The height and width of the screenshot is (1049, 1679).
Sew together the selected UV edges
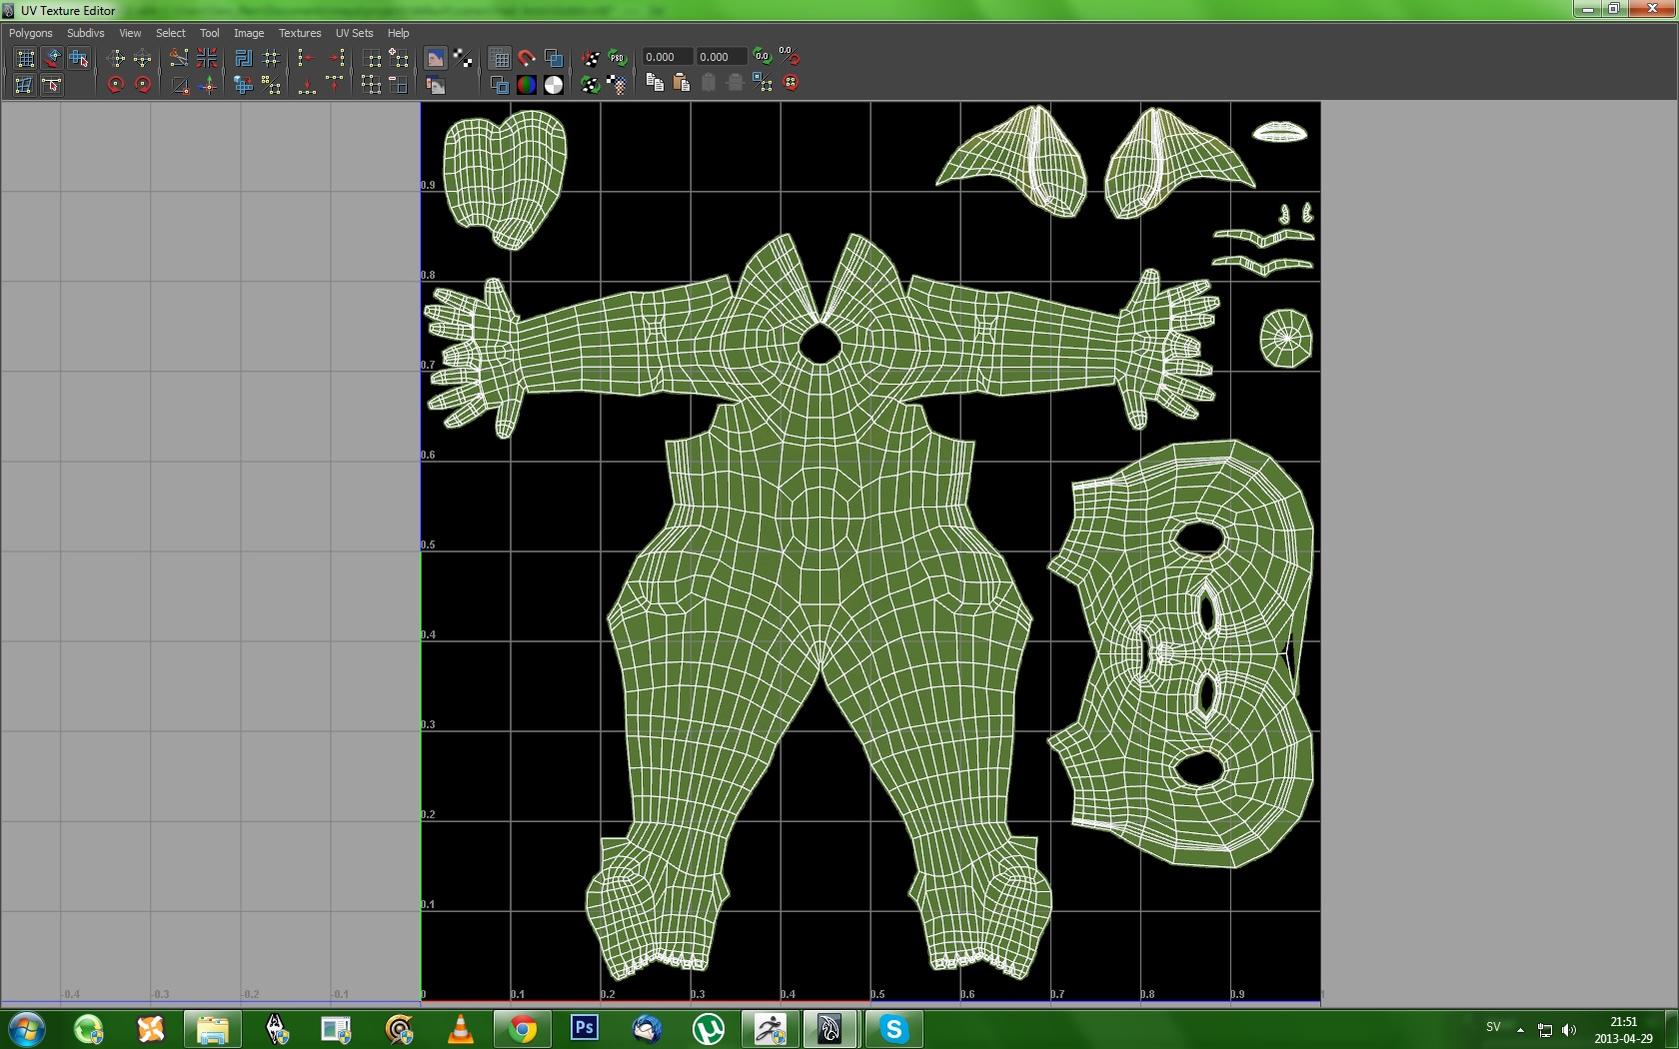pyautogui.click(x=208, y=58)
